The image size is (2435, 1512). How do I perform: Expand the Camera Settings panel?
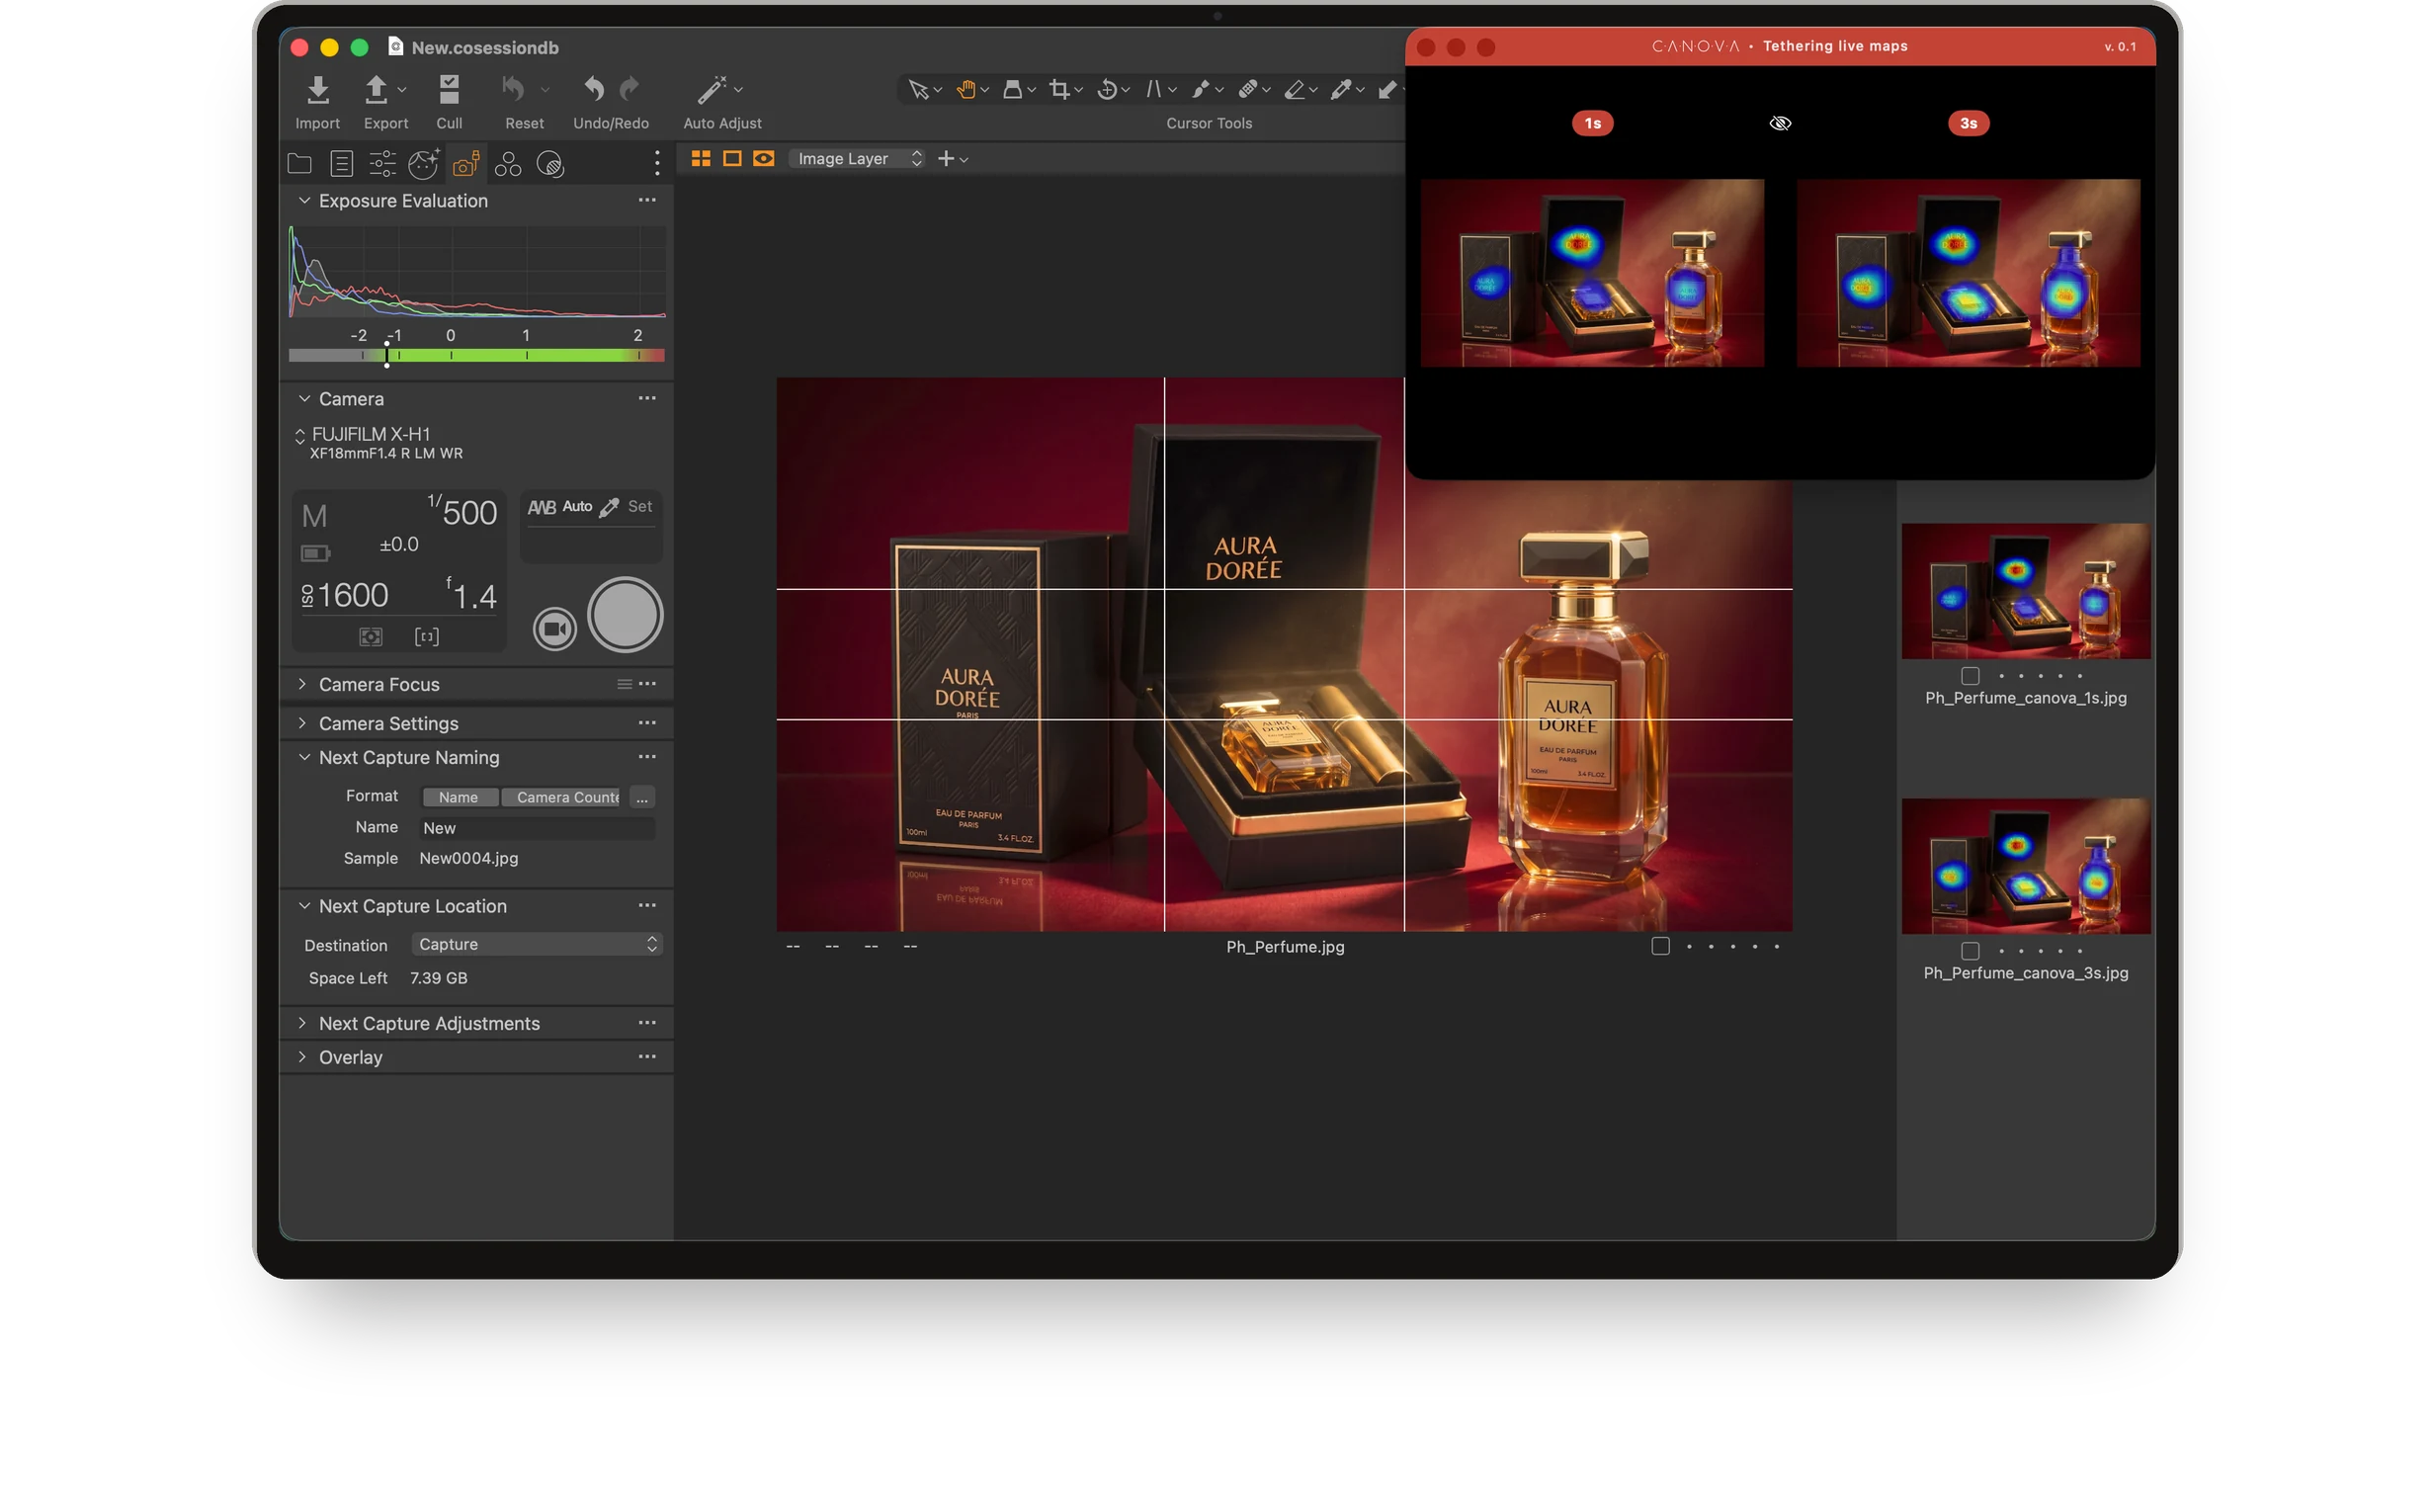303,724
